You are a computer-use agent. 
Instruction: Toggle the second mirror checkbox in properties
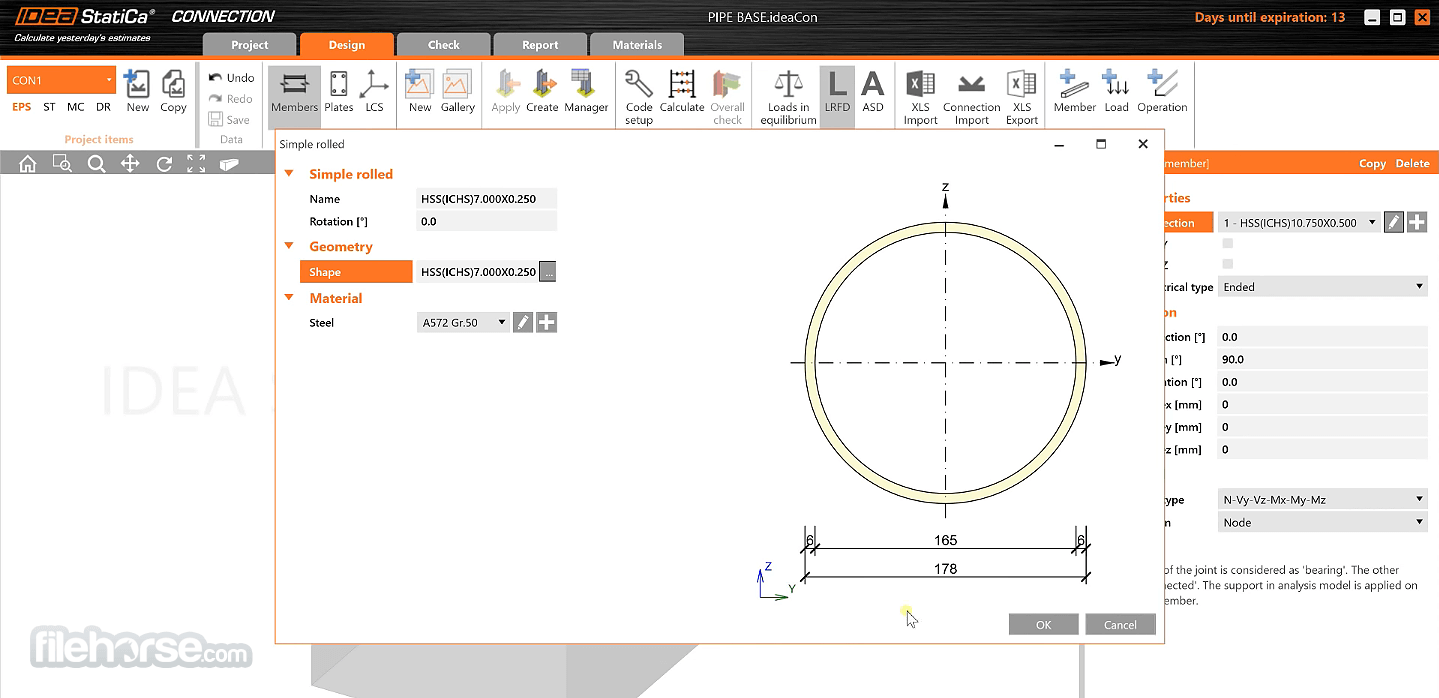coord(1228,264)
